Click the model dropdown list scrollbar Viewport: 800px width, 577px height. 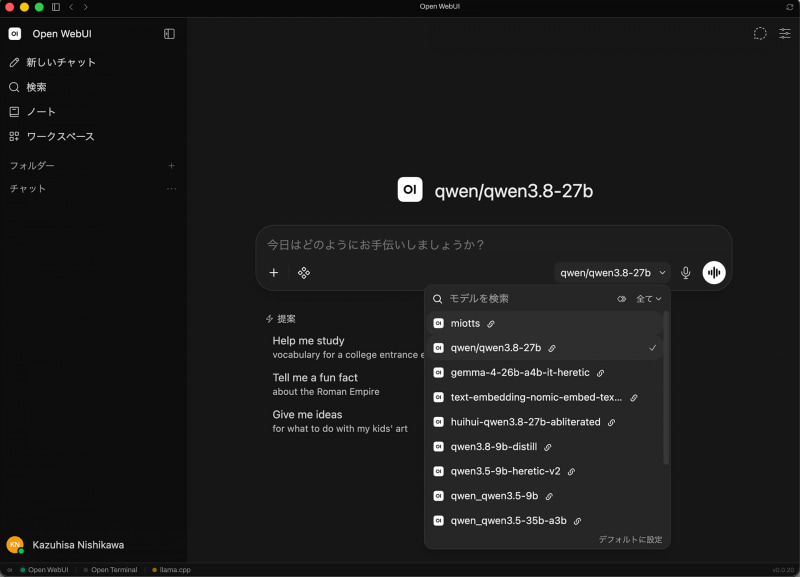666,388
